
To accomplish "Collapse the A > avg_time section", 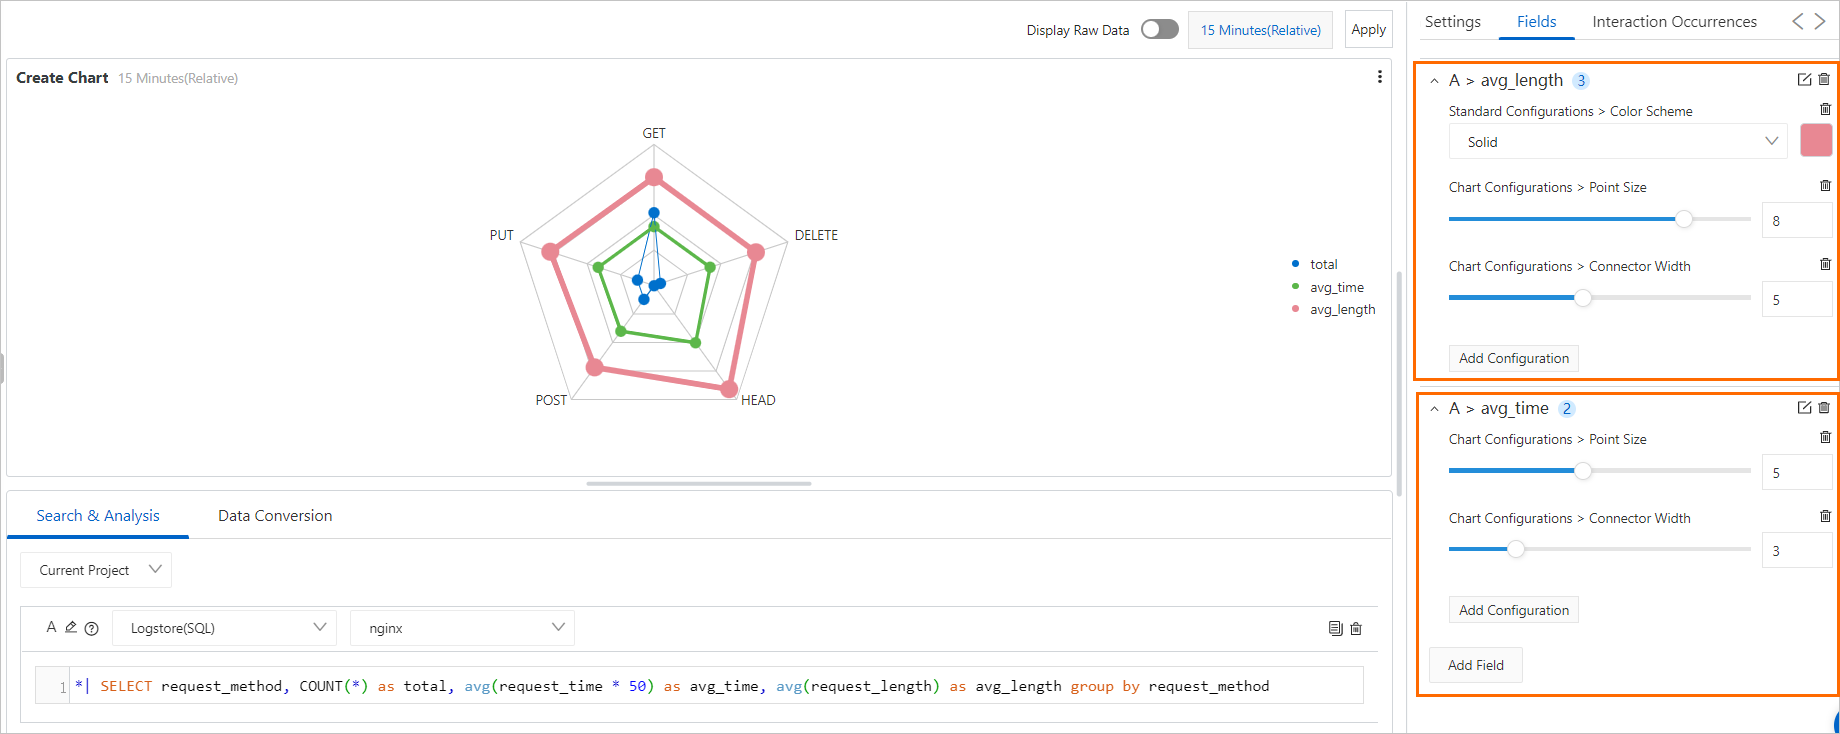I will tap(1435, 408).
